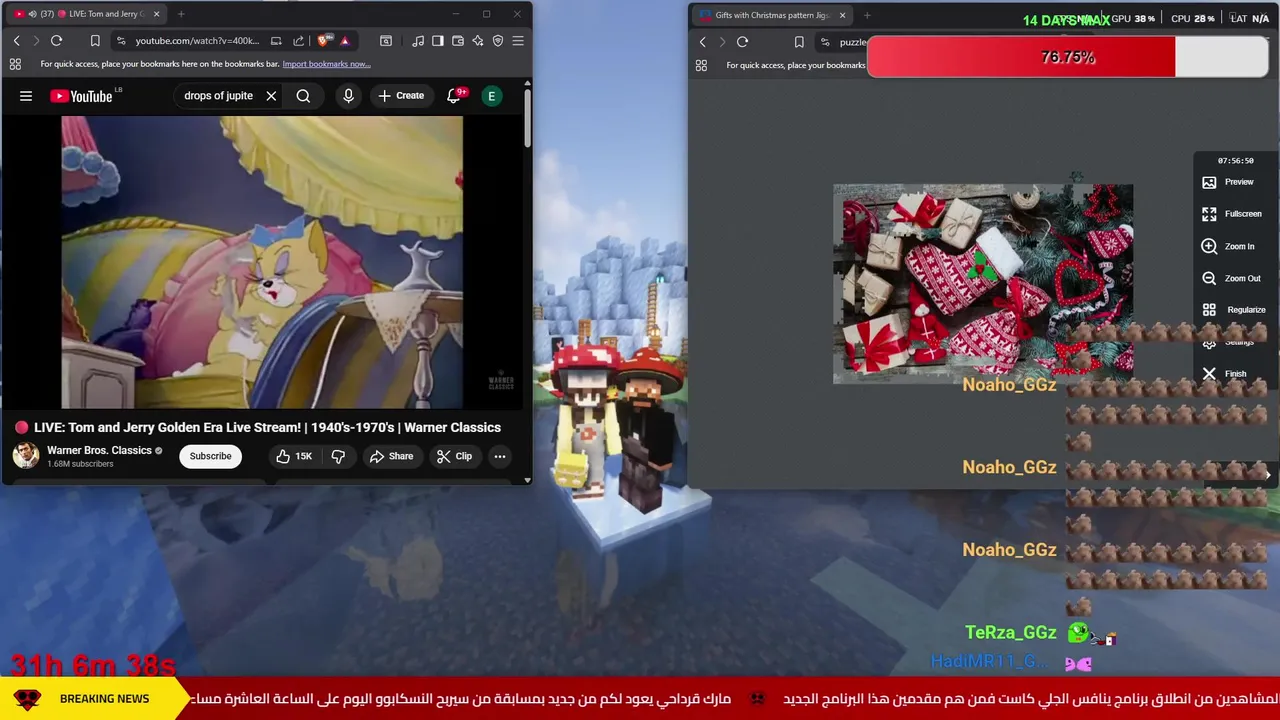Toggle the browser sidebar panel icon
The width and height of the screenshot is (1280, 720).
coord(437,41)
